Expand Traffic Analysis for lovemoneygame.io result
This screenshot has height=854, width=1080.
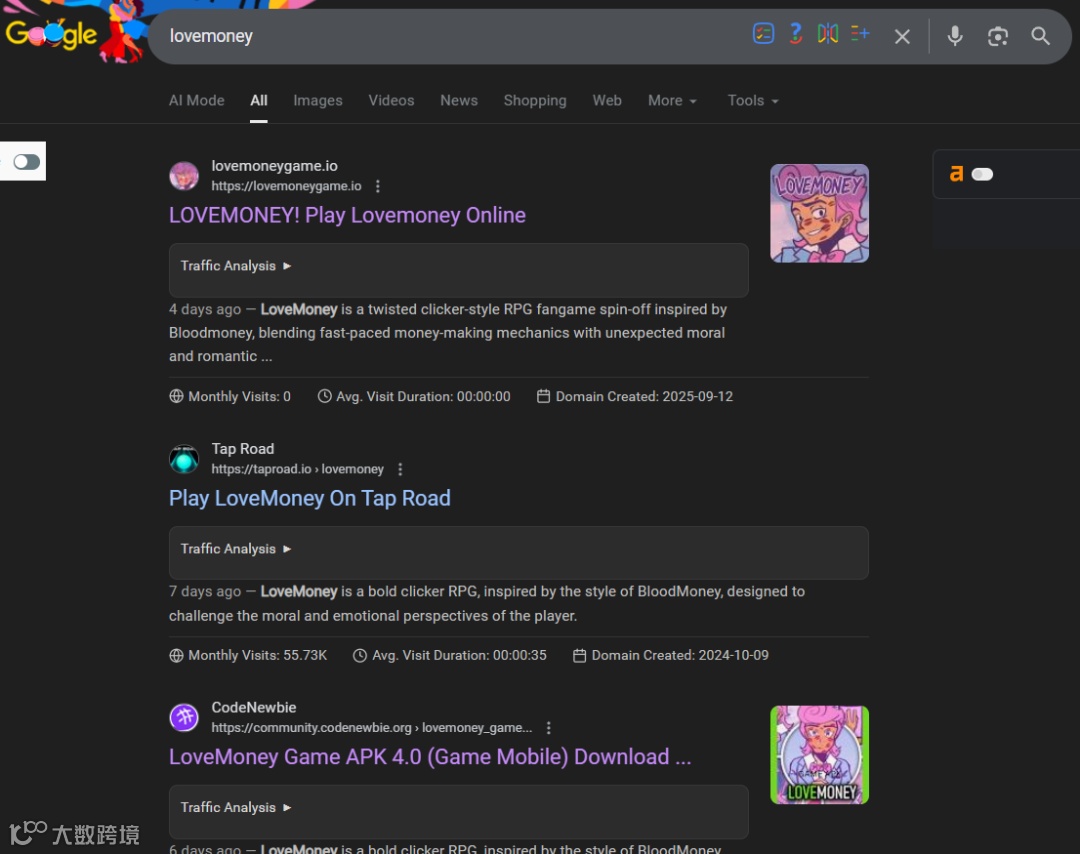tap(236, 266)
